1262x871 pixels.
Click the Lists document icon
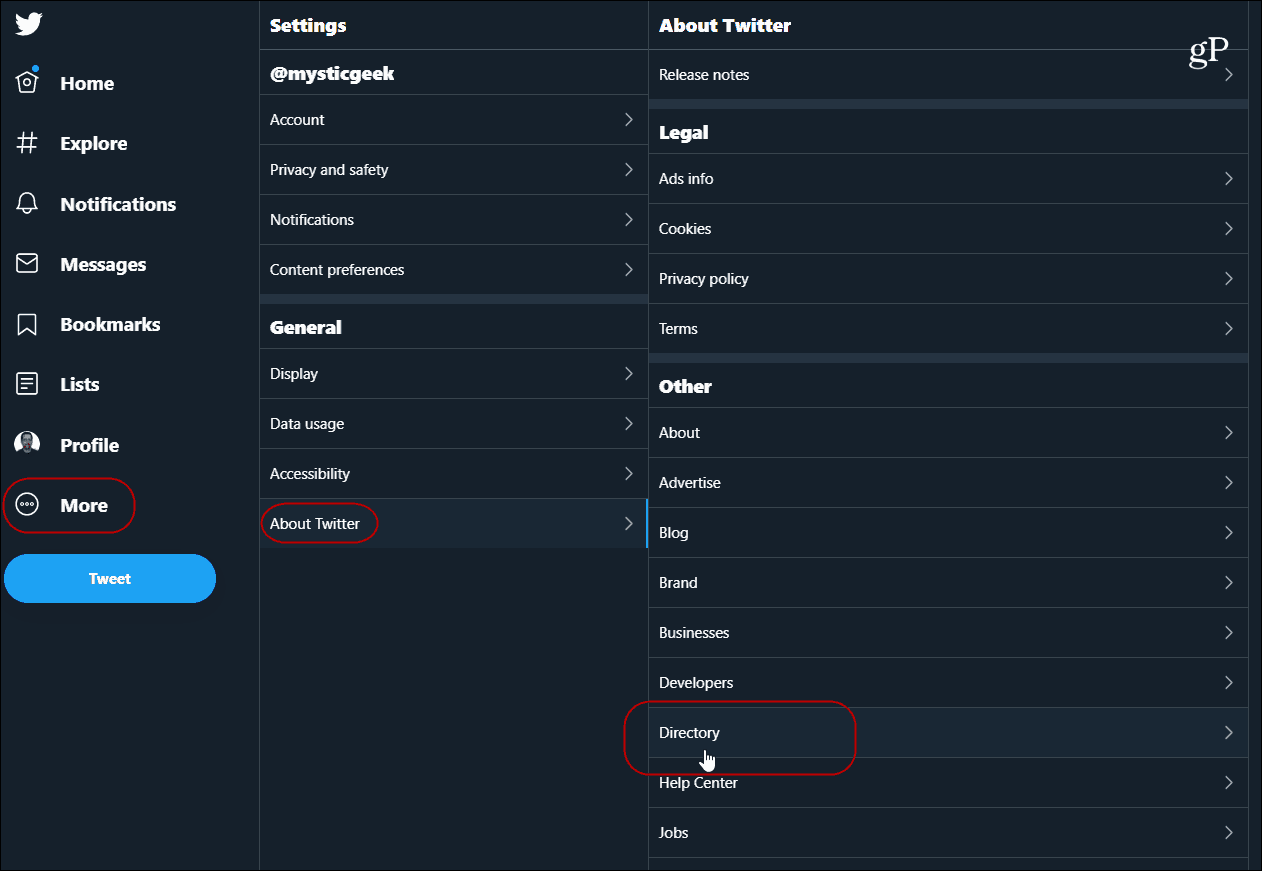(x=27, y=384)
